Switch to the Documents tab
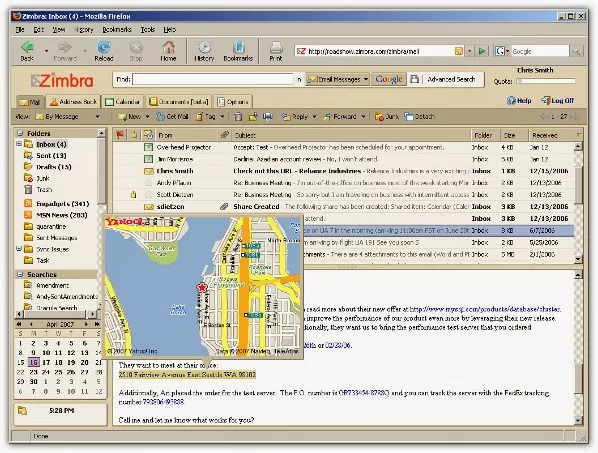Image resolution: width=598 pixels, height=453 pixels. coord(178,102)
